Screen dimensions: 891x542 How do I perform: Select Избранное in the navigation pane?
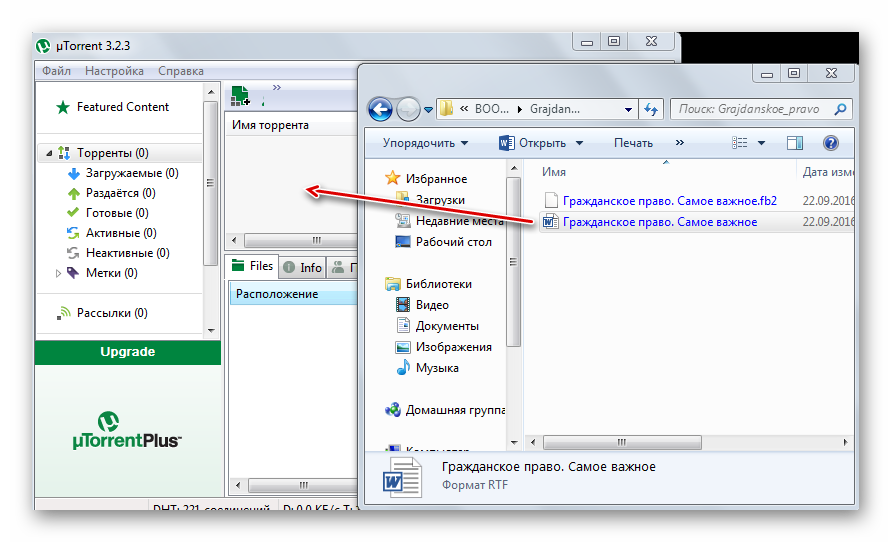(x=426, y=179)
